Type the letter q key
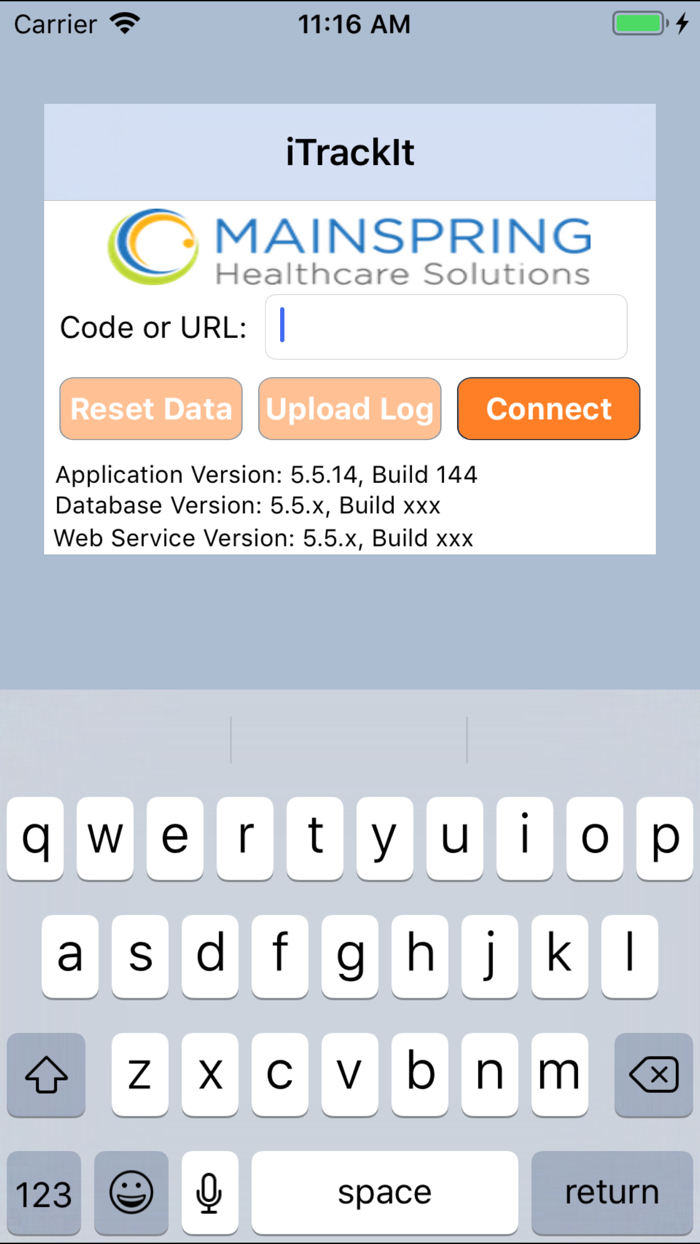 pos(36,838)
